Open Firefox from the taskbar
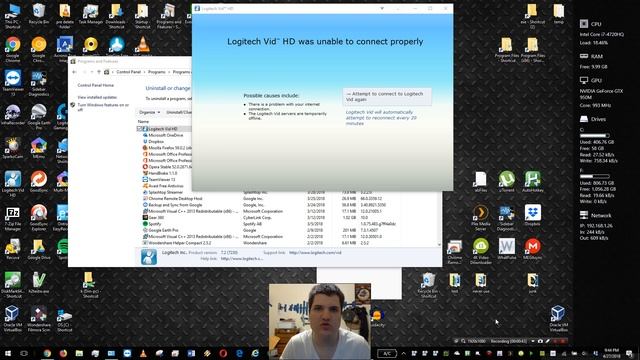 point(63,353)
